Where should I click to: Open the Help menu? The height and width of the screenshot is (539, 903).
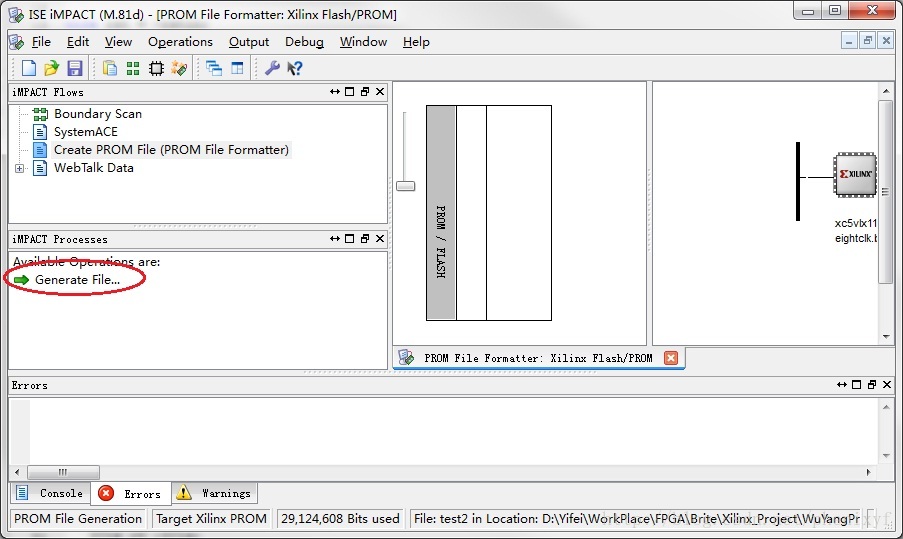coord(416,42)
